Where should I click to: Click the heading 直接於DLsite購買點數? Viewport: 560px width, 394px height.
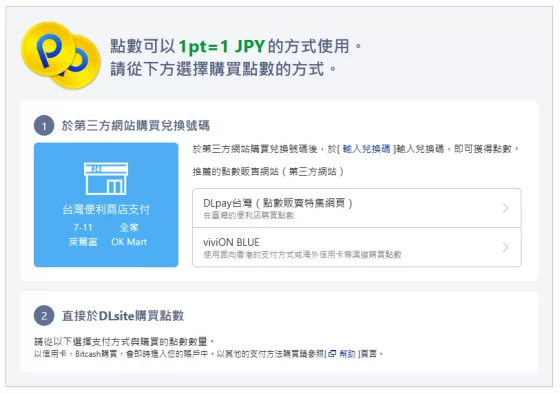click(x=123, y=316)
